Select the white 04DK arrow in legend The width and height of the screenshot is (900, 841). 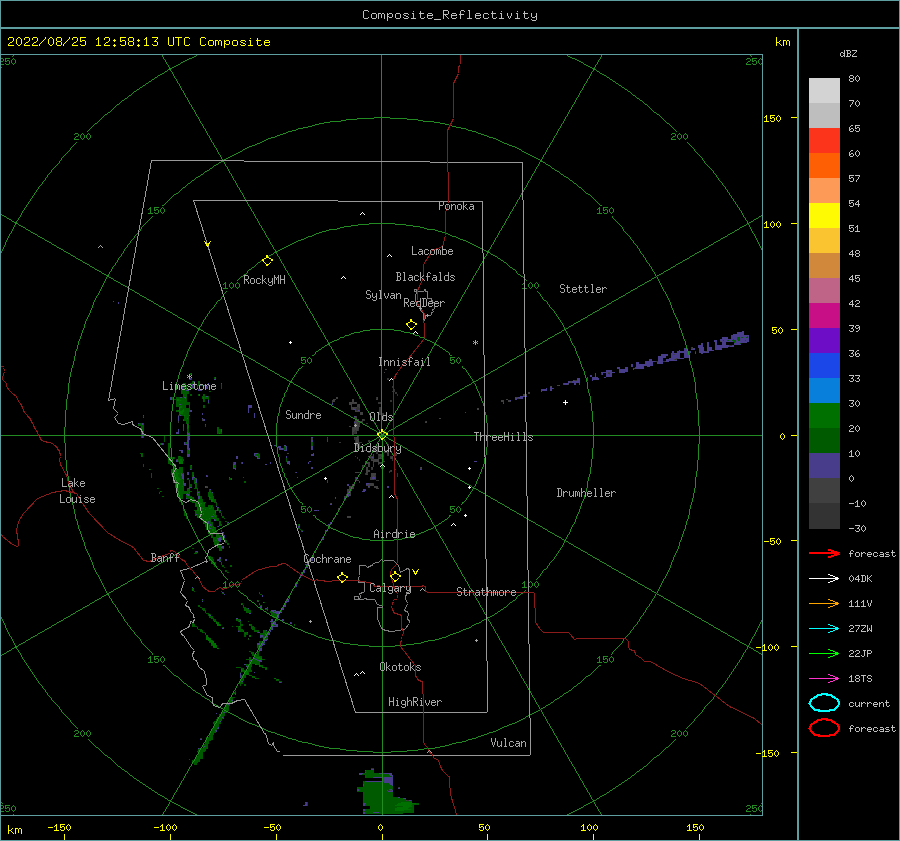824,578
